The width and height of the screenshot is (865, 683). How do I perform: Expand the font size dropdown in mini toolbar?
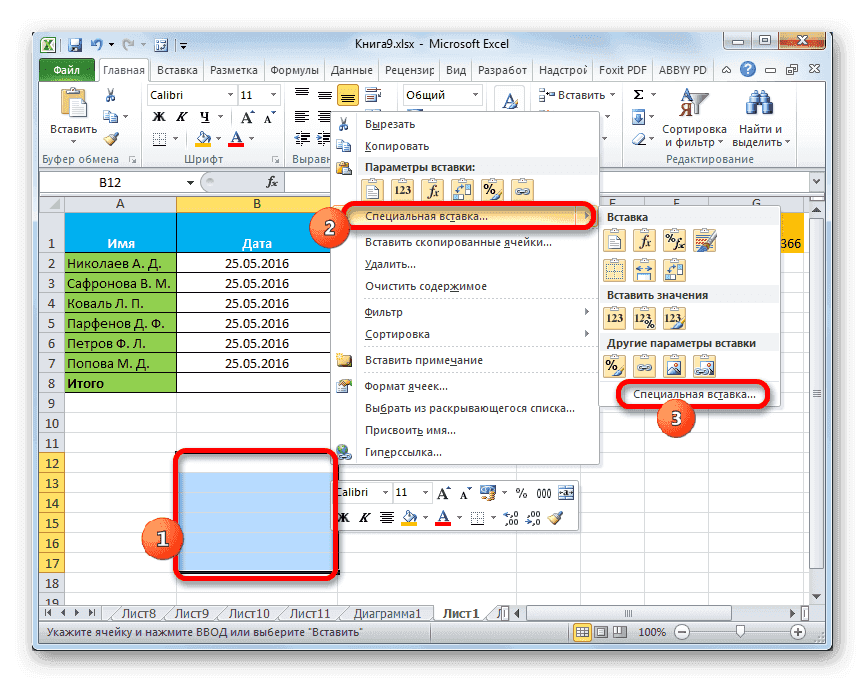click(425, 492)
